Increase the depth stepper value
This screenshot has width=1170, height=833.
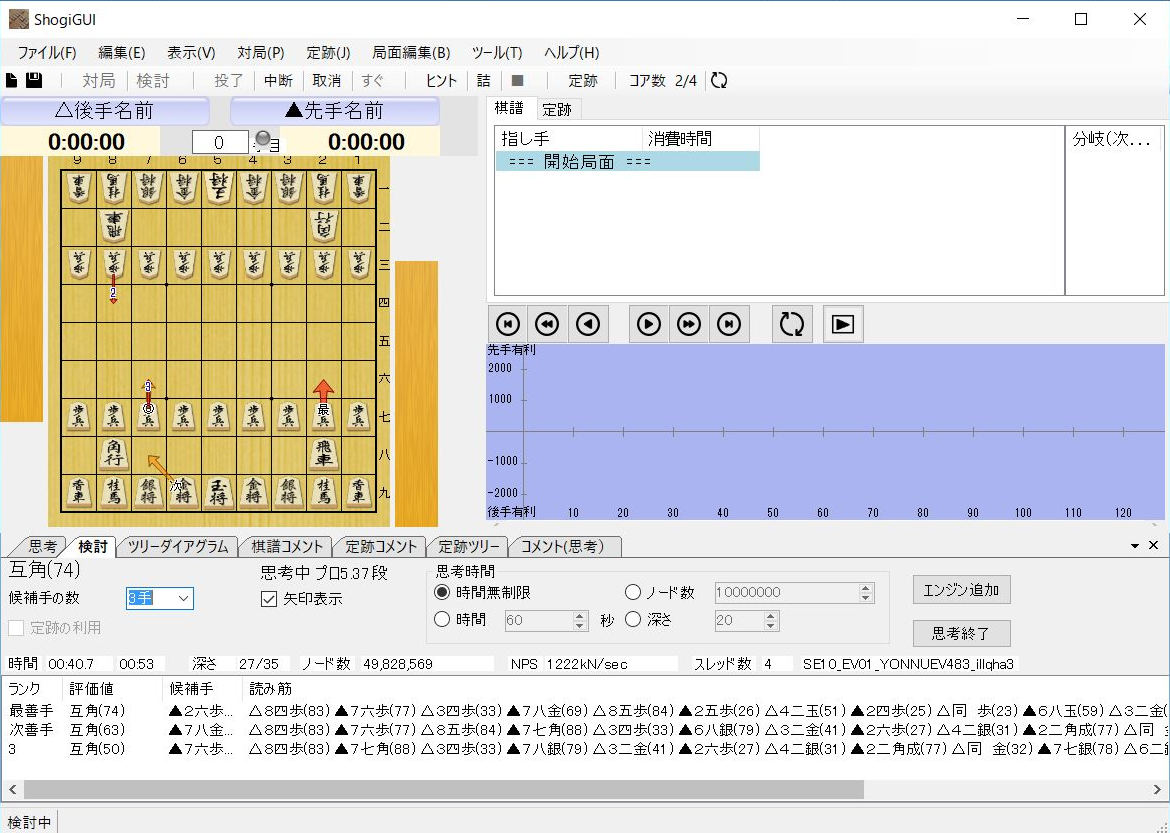(x=772, y=616)
